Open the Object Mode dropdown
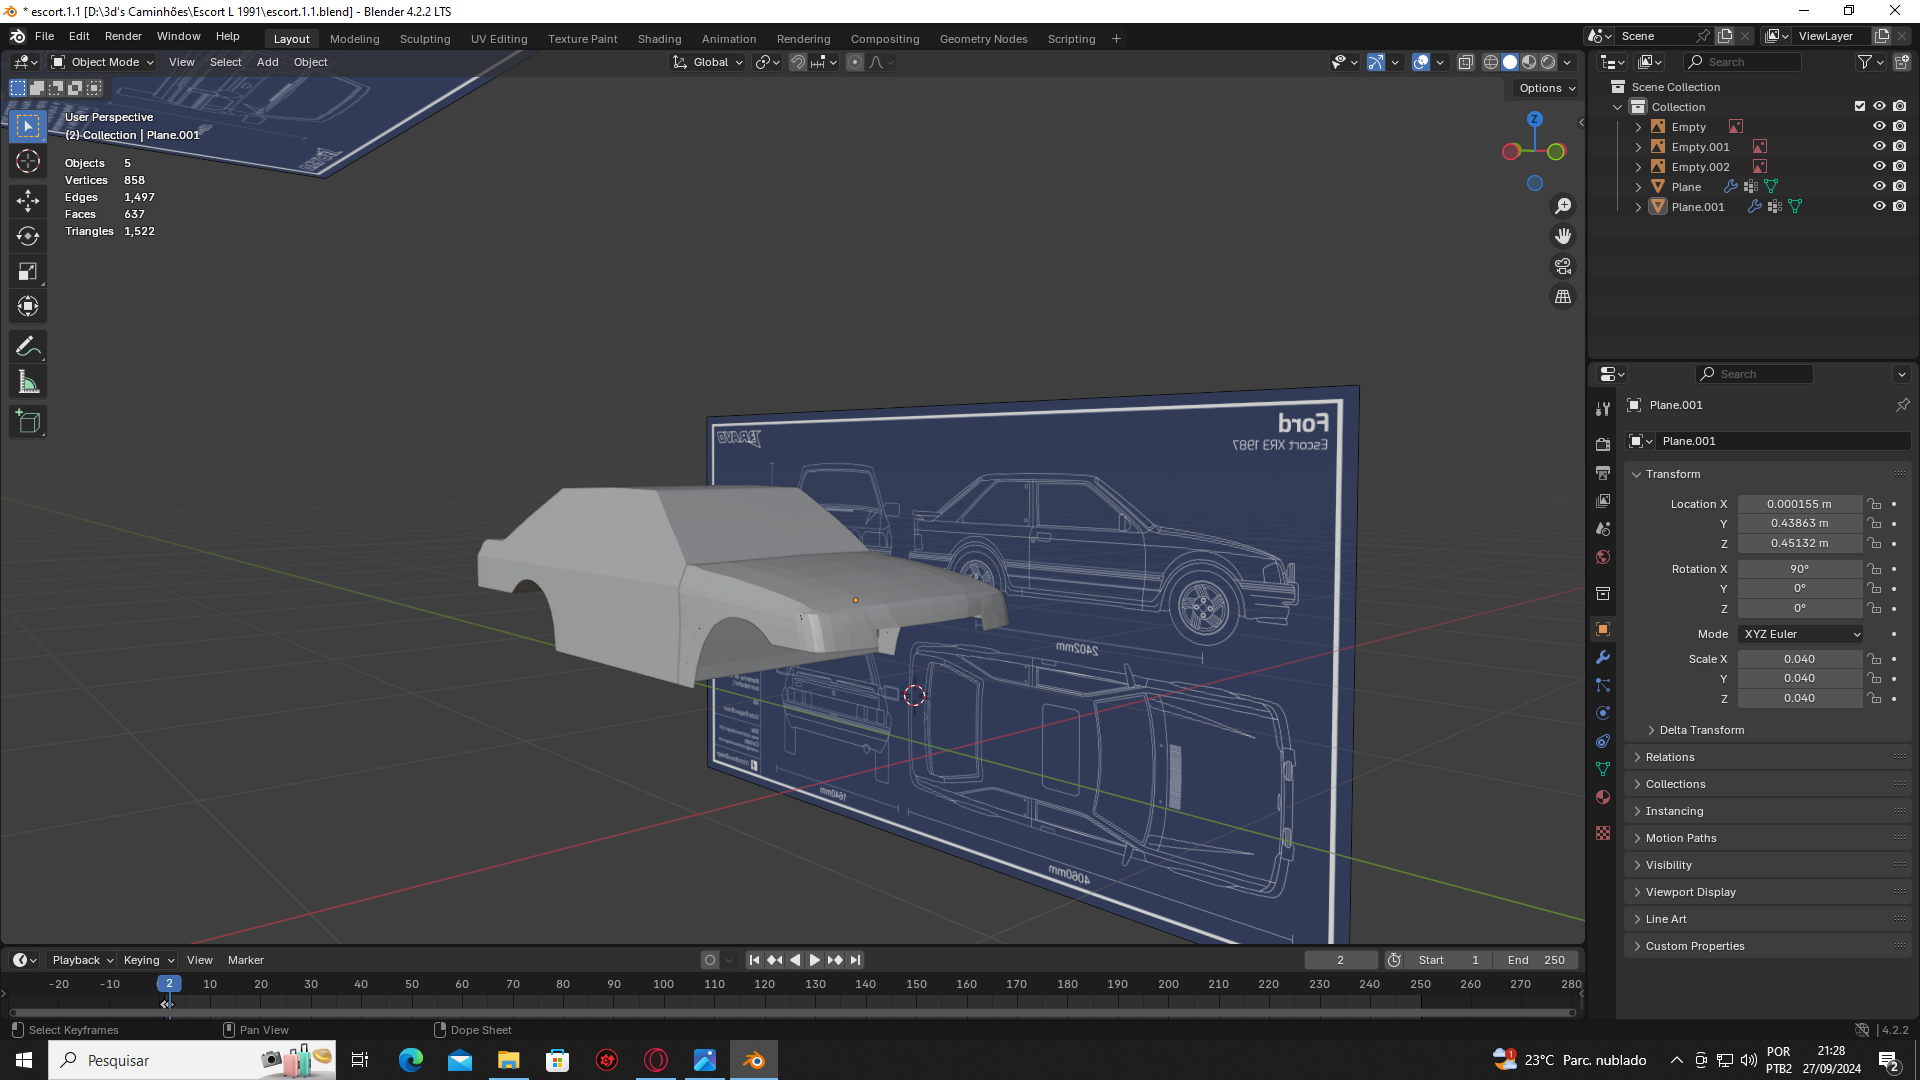The height and width of the screenshot is (1080, 1920). [x=103, y=62]
